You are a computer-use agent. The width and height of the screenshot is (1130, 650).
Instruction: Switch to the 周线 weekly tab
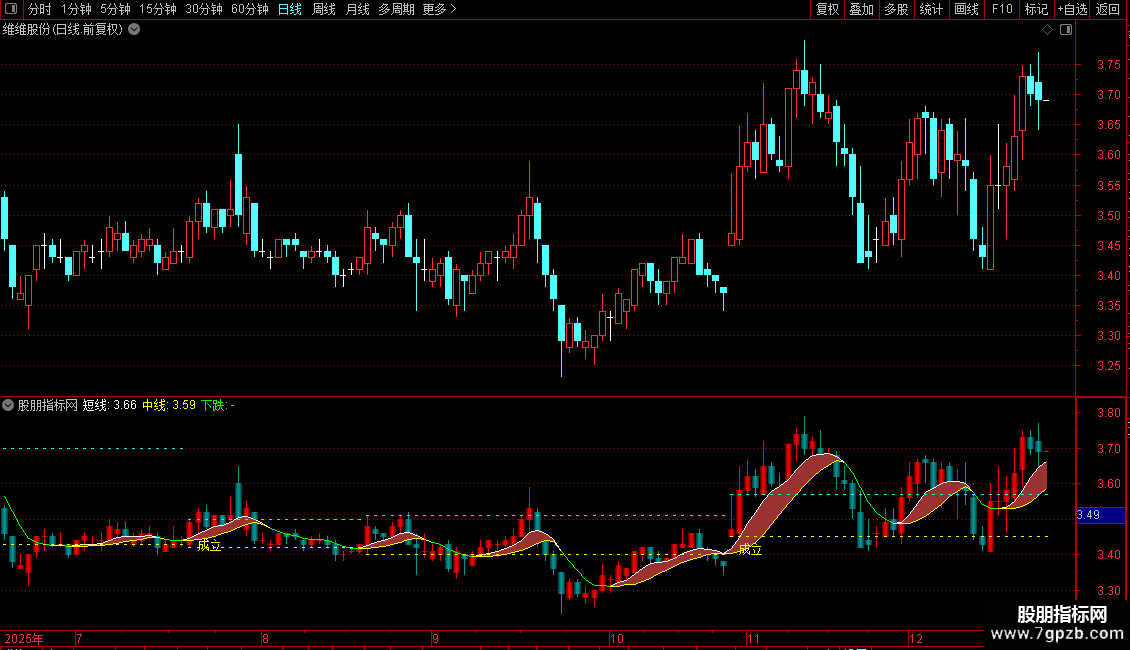pos(324,9)
